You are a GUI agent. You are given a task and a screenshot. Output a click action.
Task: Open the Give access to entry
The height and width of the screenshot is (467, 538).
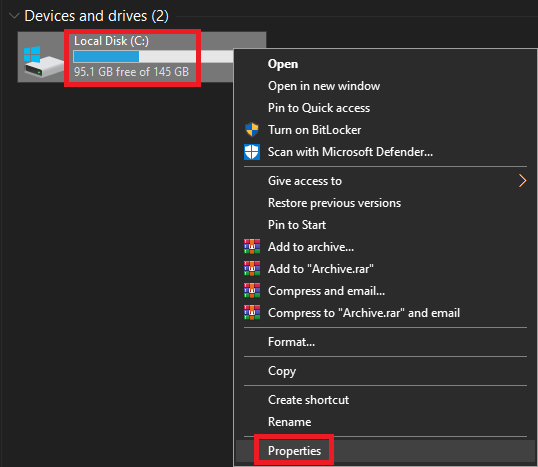[386, 181]
